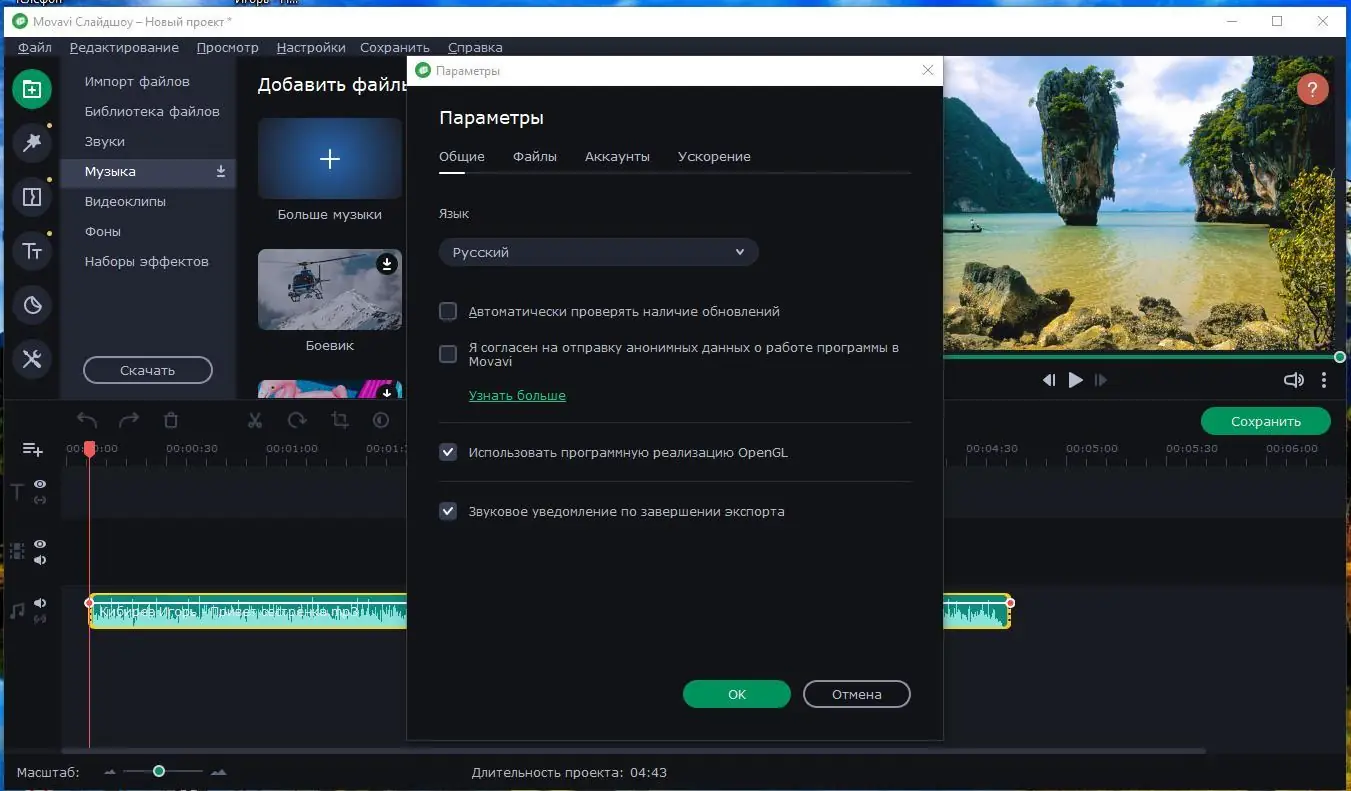This screenshot has width=1351, height=791.
Task: Click the download icon on Боевик thumbnail
Action: coord(387,264)
